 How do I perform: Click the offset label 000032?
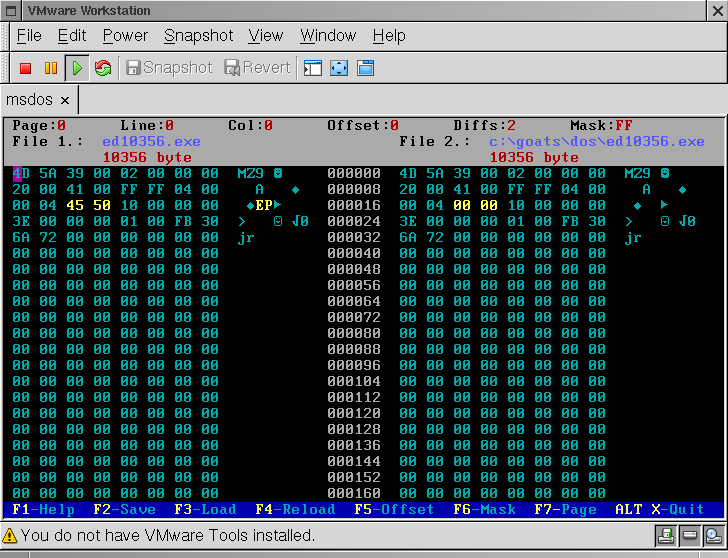354,237
